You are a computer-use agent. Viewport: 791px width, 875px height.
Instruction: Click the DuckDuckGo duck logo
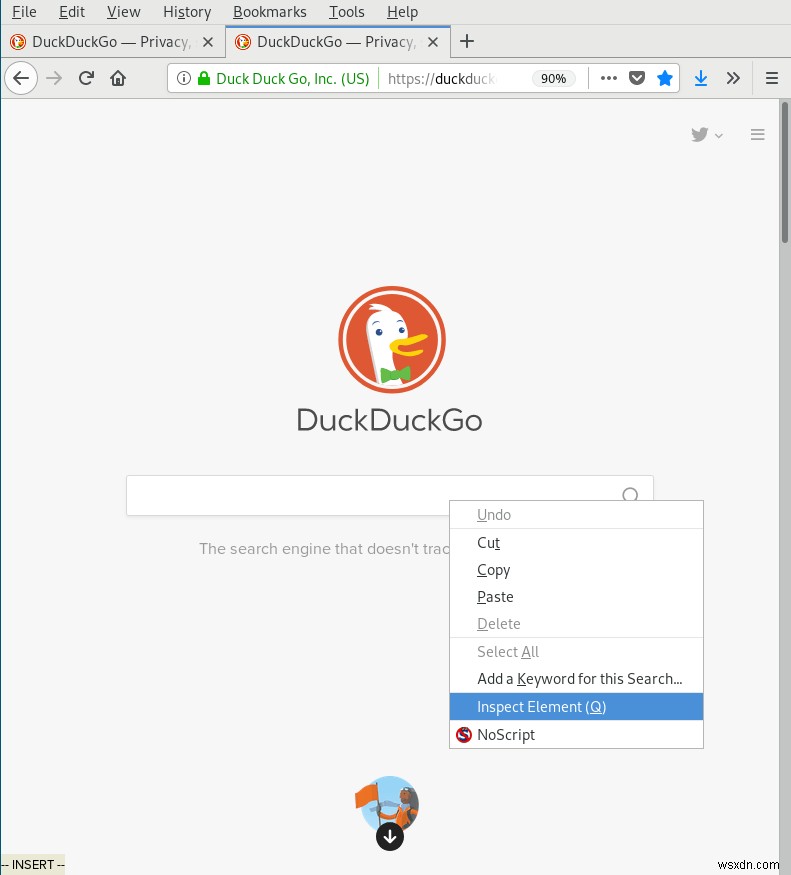(392, 340)
